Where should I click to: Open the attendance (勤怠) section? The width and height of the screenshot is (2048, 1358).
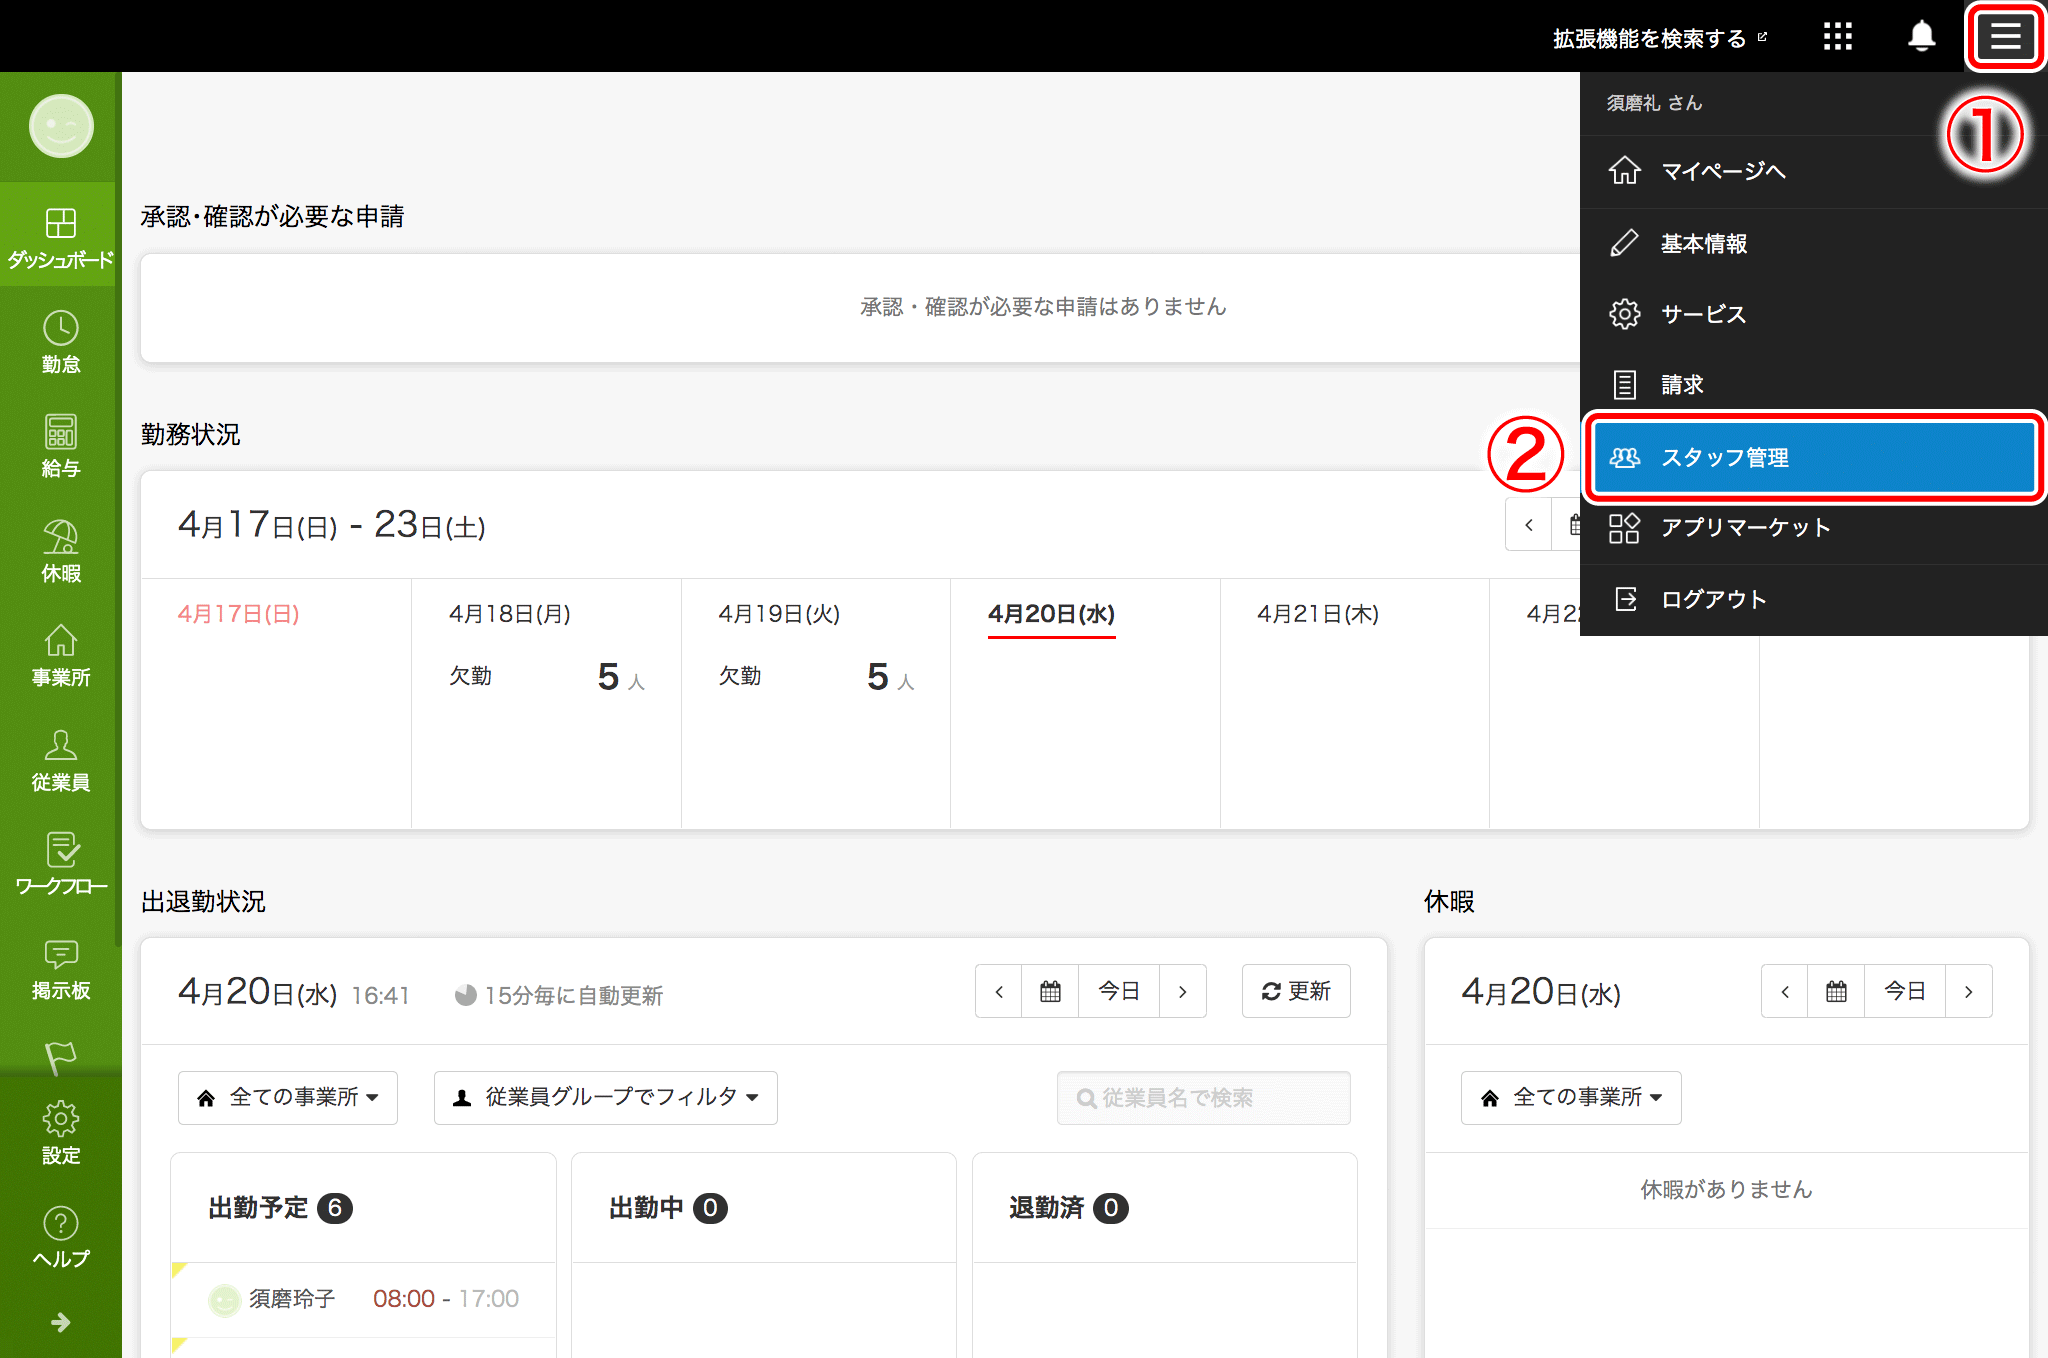(61, 342)
